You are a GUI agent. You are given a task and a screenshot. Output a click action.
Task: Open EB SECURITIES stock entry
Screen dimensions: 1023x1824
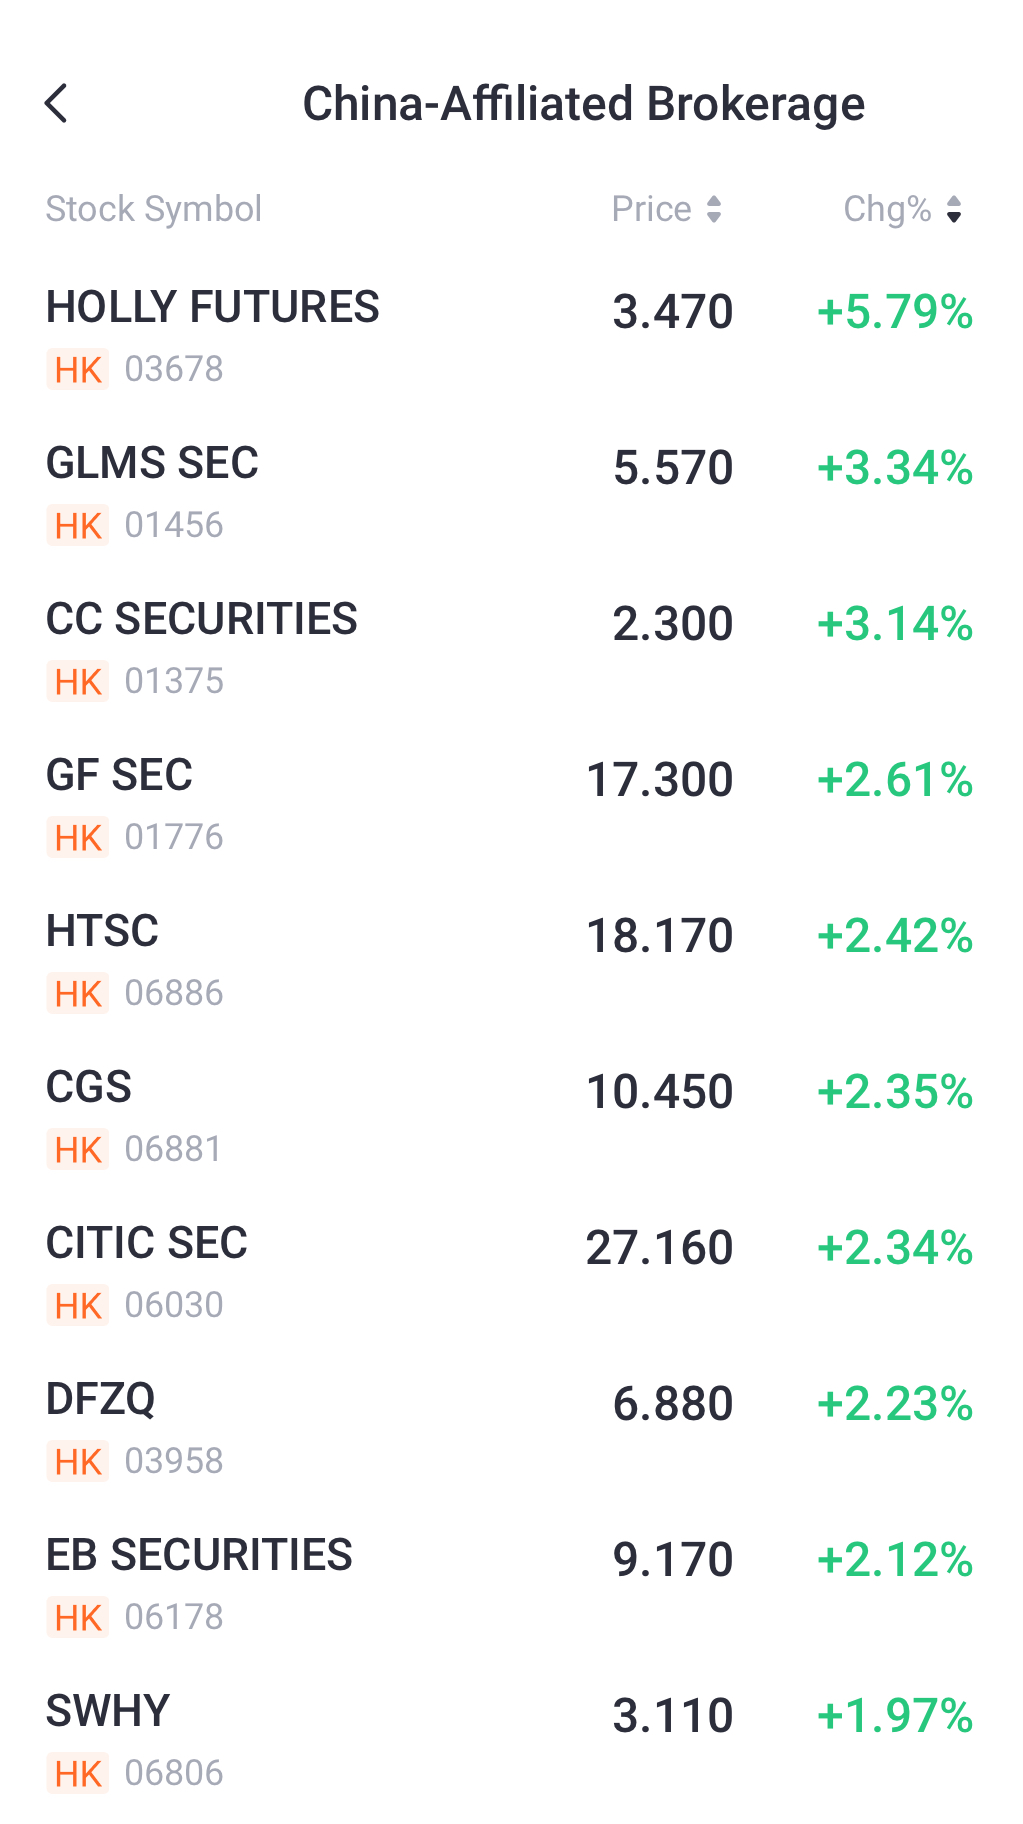point(200,1556)
